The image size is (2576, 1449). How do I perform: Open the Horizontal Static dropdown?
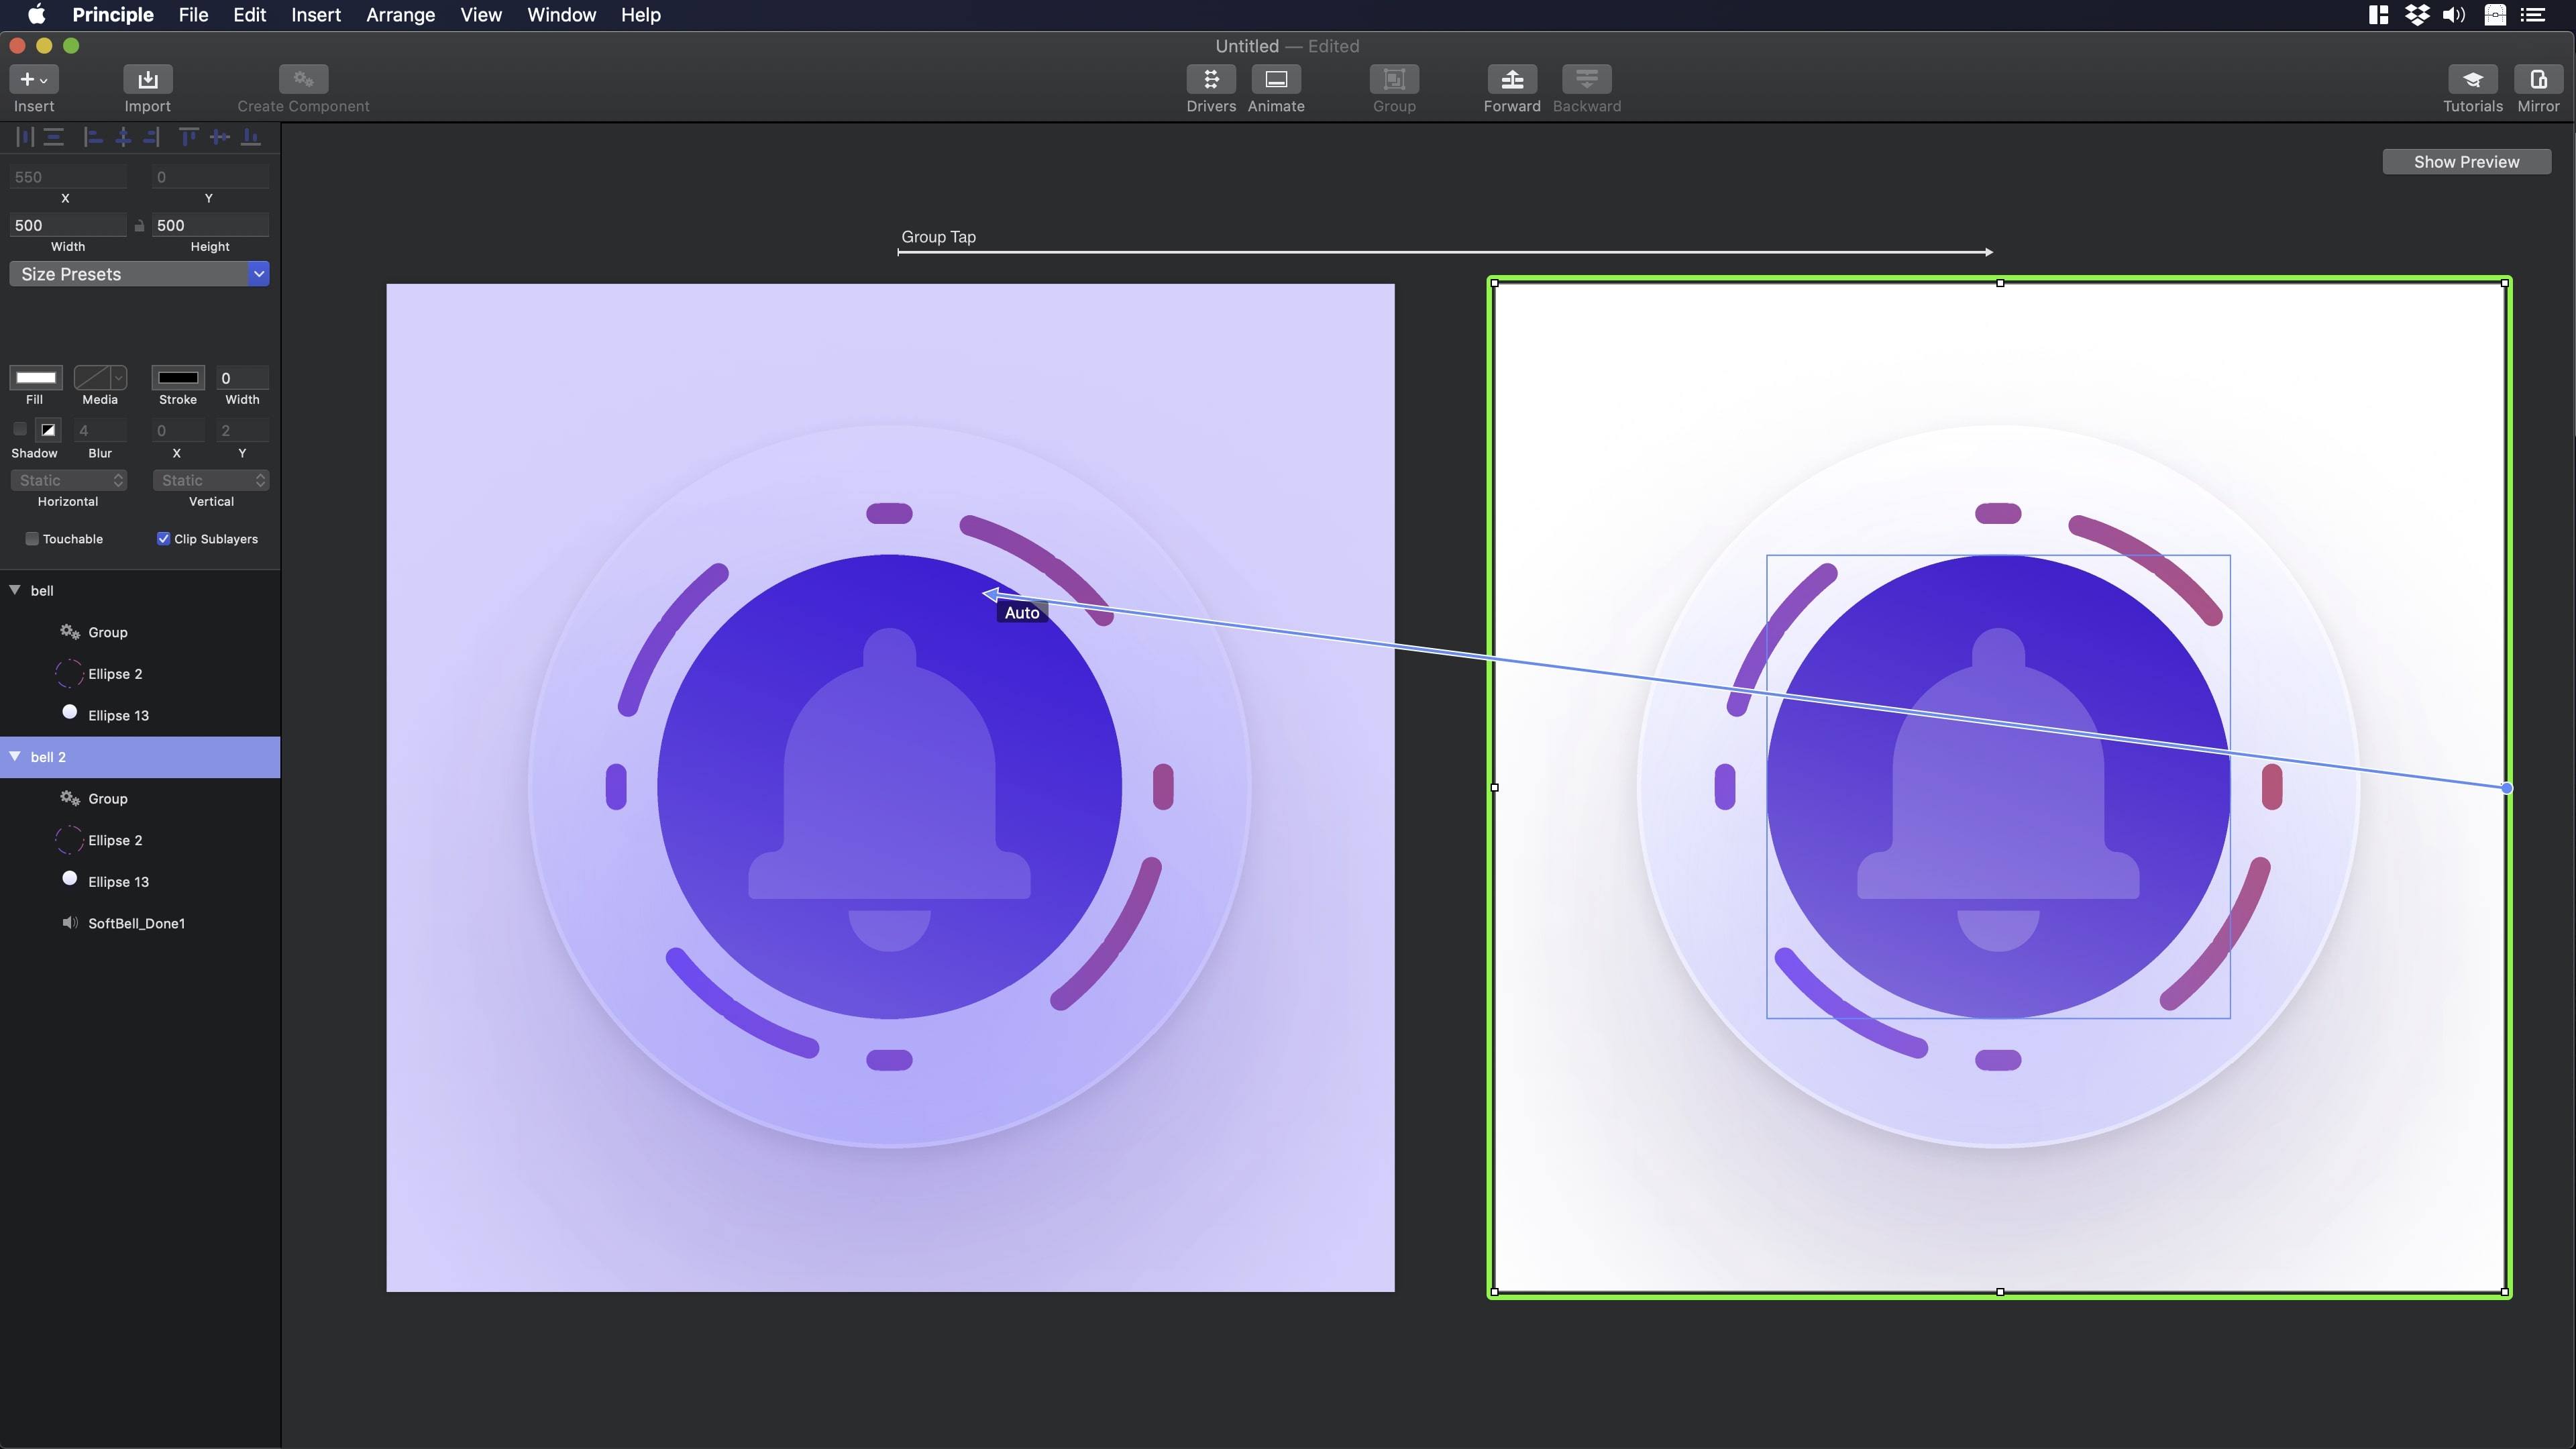(x=68, y=481)
